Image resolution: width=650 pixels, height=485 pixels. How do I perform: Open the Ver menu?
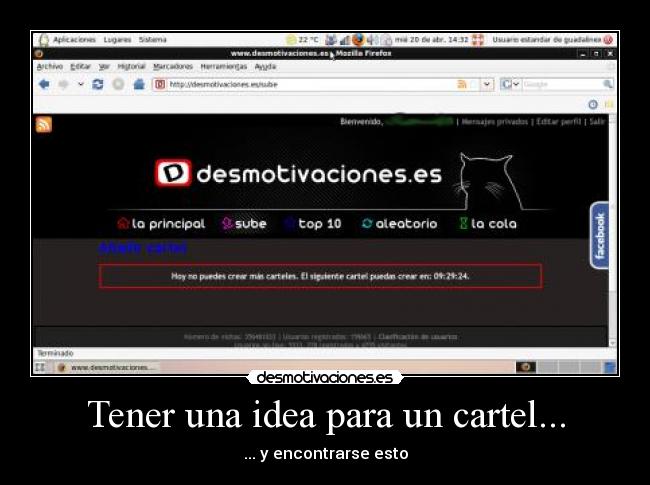(x=104, y=66)
